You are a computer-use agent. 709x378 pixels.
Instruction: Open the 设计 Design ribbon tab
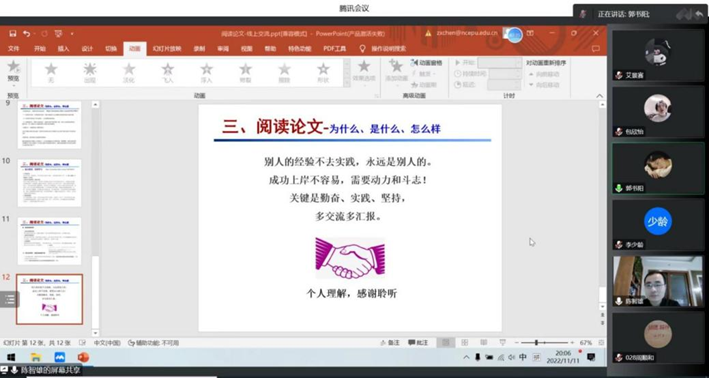(87, 48)
